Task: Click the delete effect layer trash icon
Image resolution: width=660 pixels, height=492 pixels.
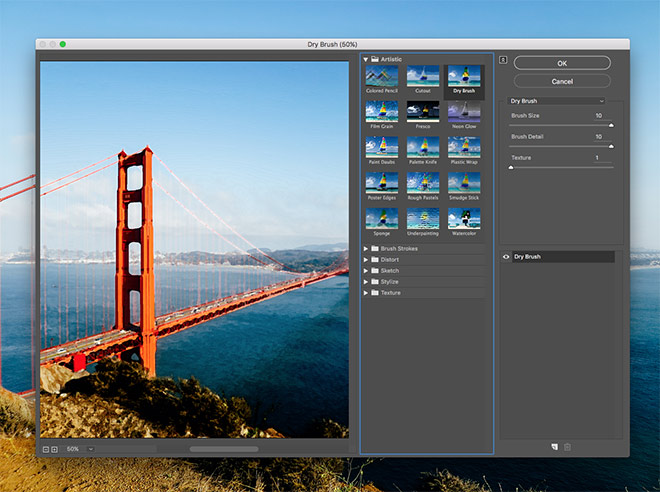Action: point(567,446)
